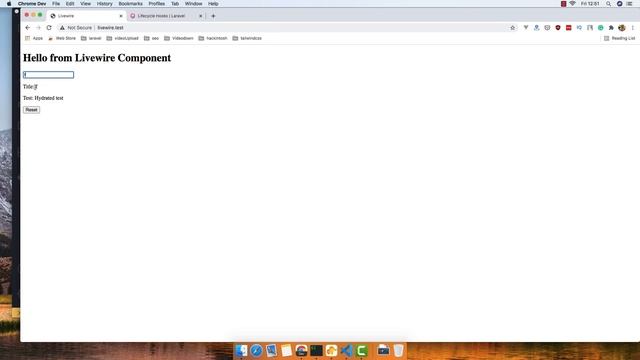Viewport: 640px width, 360px height.
Task: Open the File menu
Action: pyautogui.click(x=56, y=4)
